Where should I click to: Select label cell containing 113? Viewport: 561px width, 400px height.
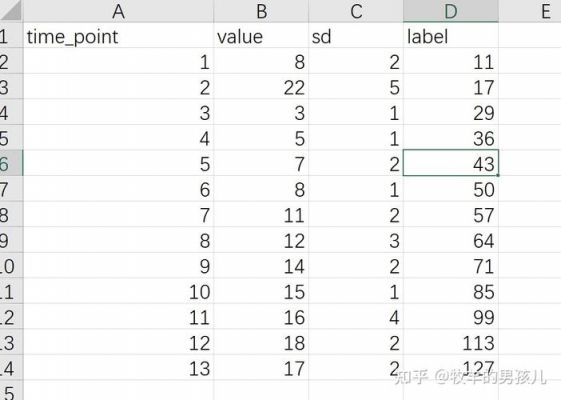tap(451, 342)
